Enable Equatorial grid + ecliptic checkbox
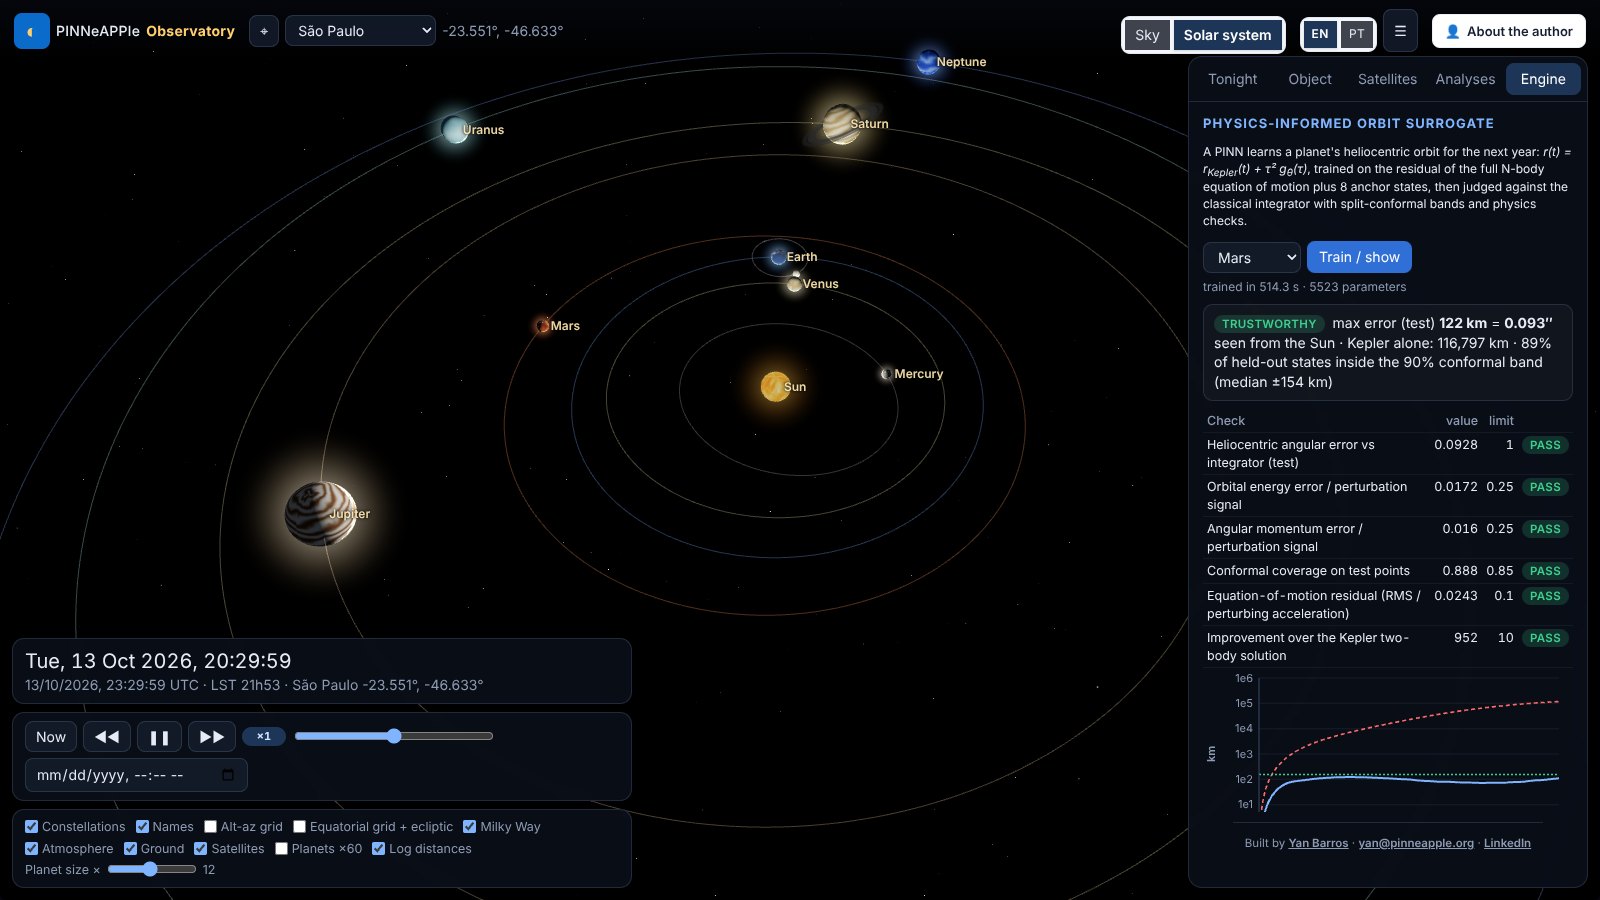 pyautogui.click(x=299, y=827)
